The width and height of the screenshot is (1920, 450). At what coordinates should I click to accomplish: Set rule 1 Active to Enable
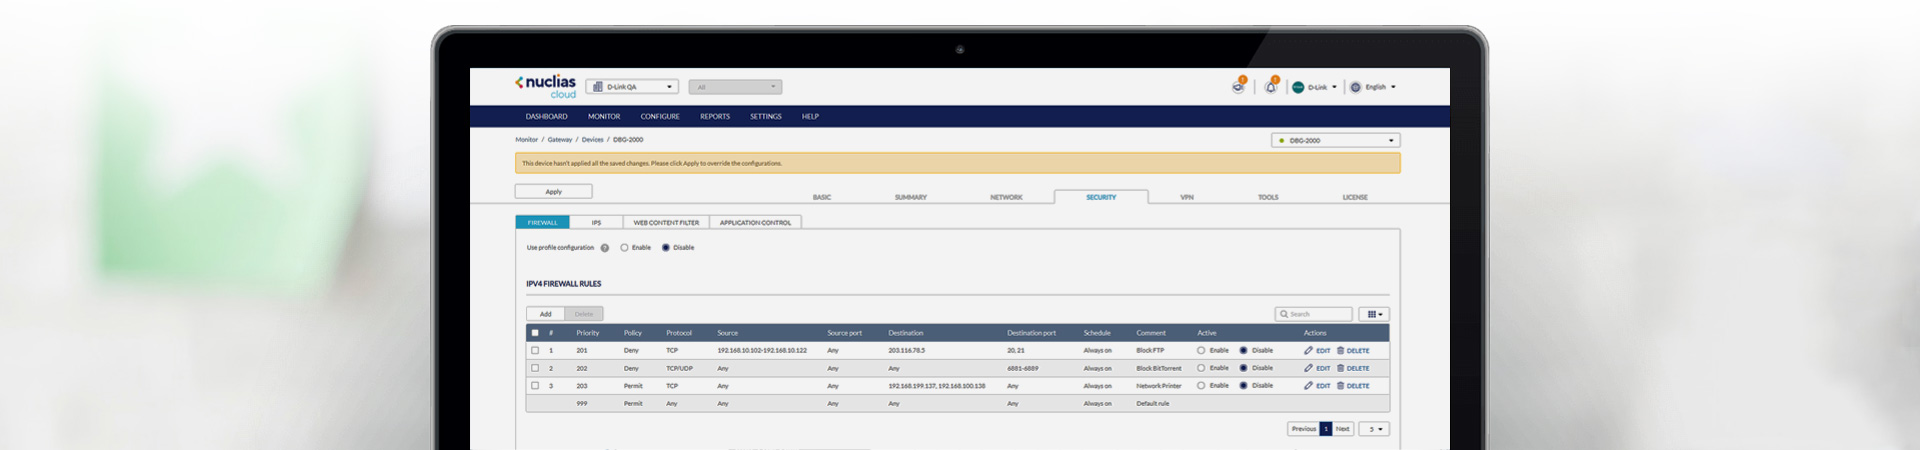click(1201, 351)
